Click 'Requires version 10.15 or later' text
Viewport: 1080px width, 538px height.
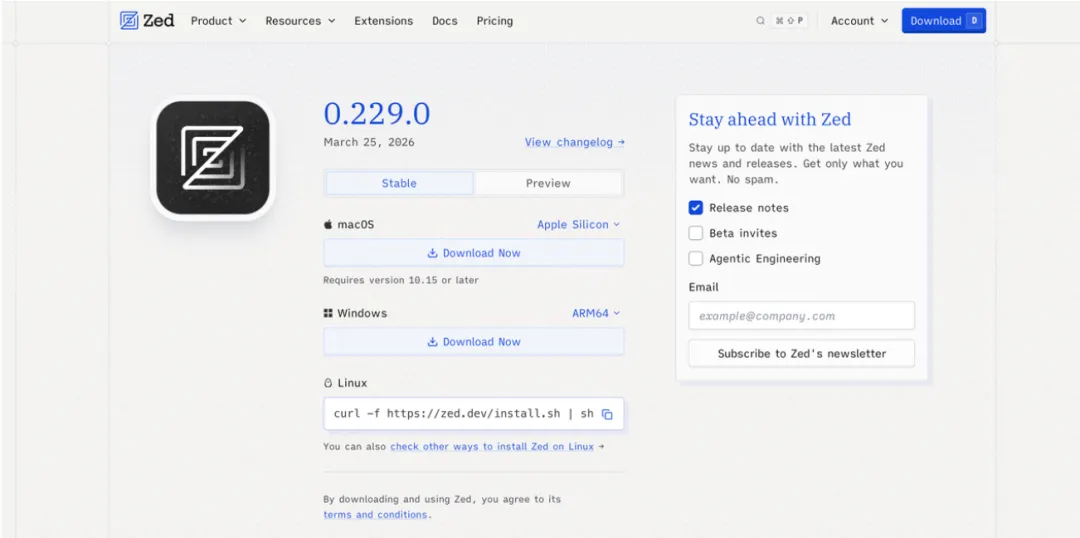(401, 280)
